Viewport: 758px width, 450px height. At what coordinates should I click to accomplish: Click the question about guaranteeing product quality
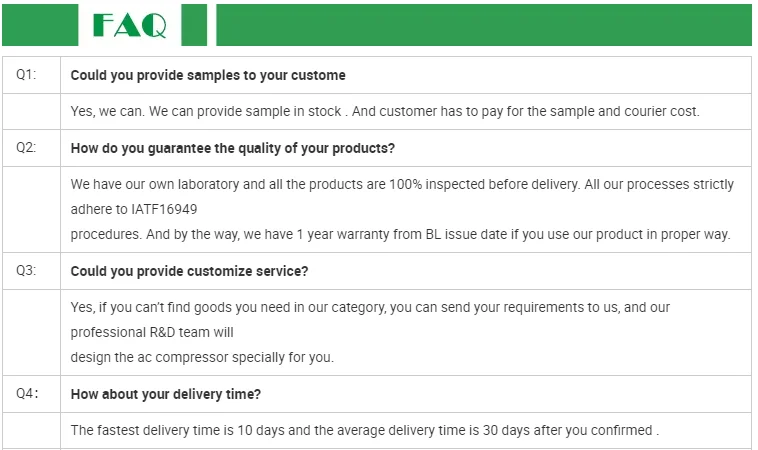[232, 148]
